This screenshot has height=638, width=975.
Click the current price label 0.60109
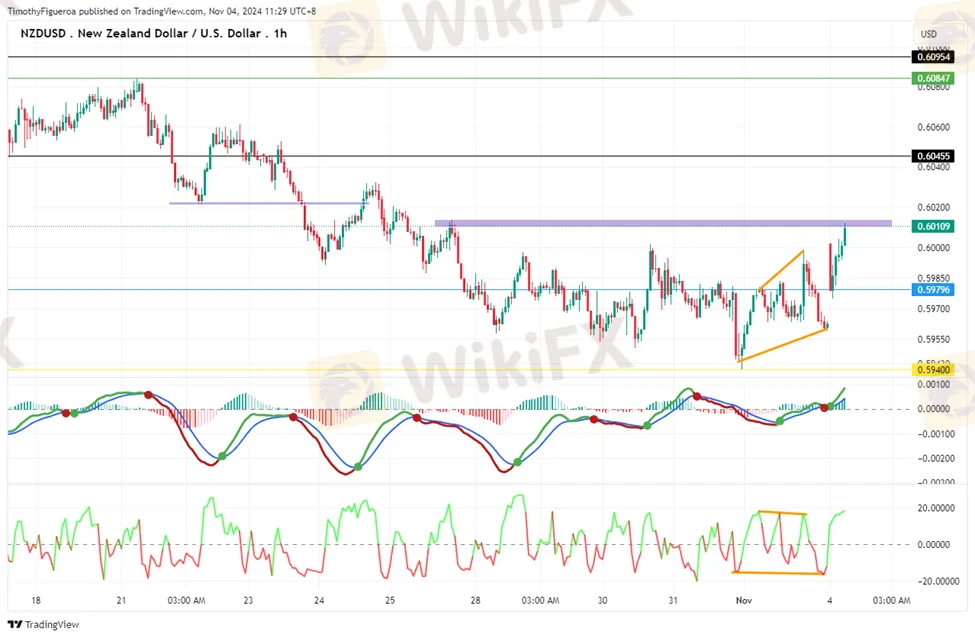coord(933,226)
